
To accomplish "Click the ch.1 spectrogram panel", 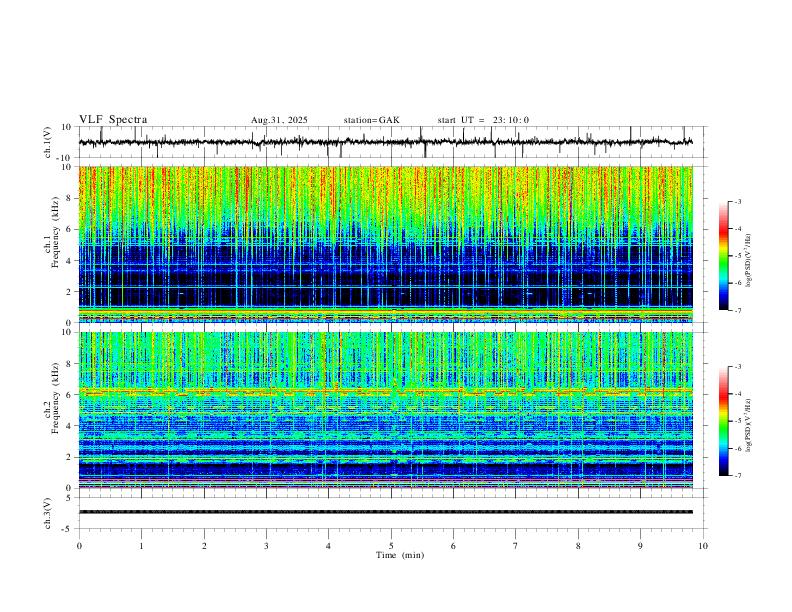I will [385, 244].
